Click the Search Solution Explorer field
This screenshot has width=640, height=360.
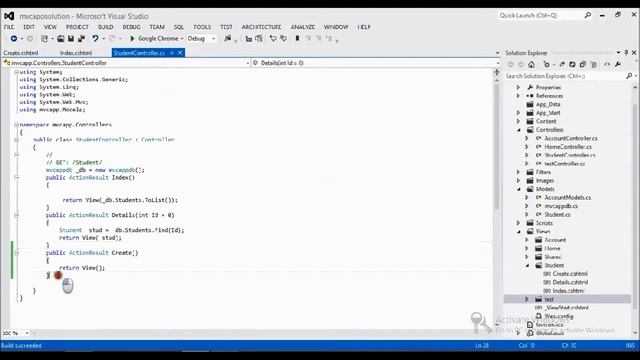tap(565, 76)
